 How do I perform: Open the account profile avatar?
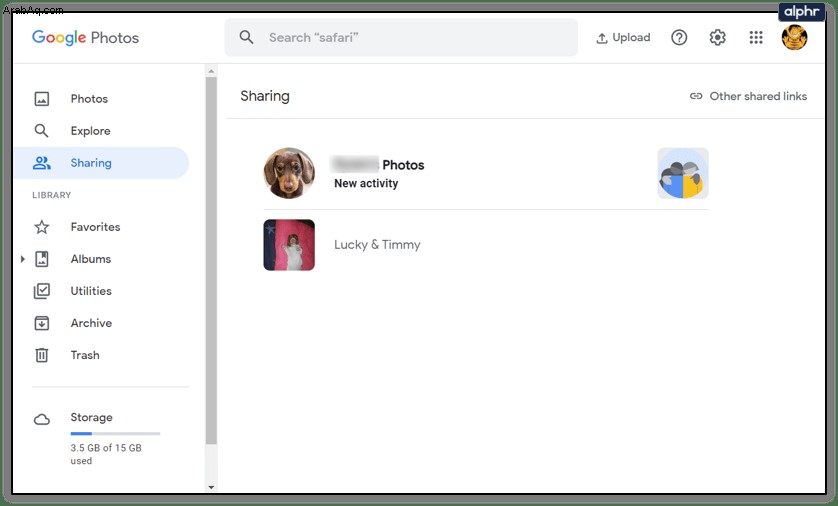tap(794, 37)
